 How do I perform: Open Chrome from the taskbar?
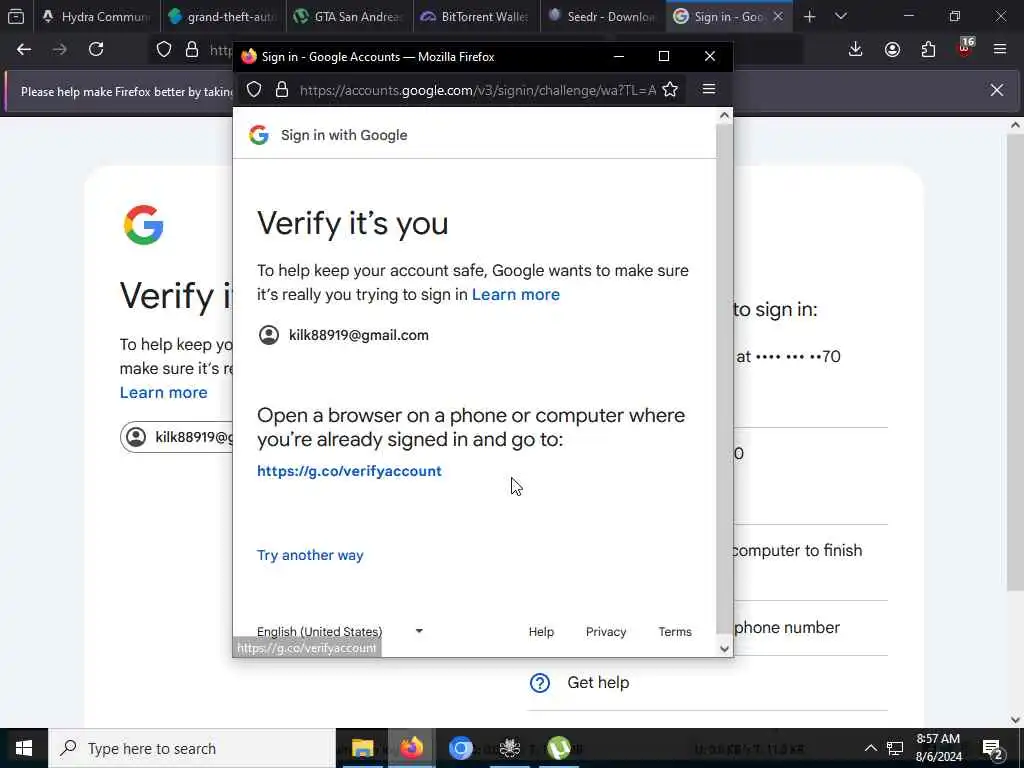pyautogui.click(x=460, y=748)
